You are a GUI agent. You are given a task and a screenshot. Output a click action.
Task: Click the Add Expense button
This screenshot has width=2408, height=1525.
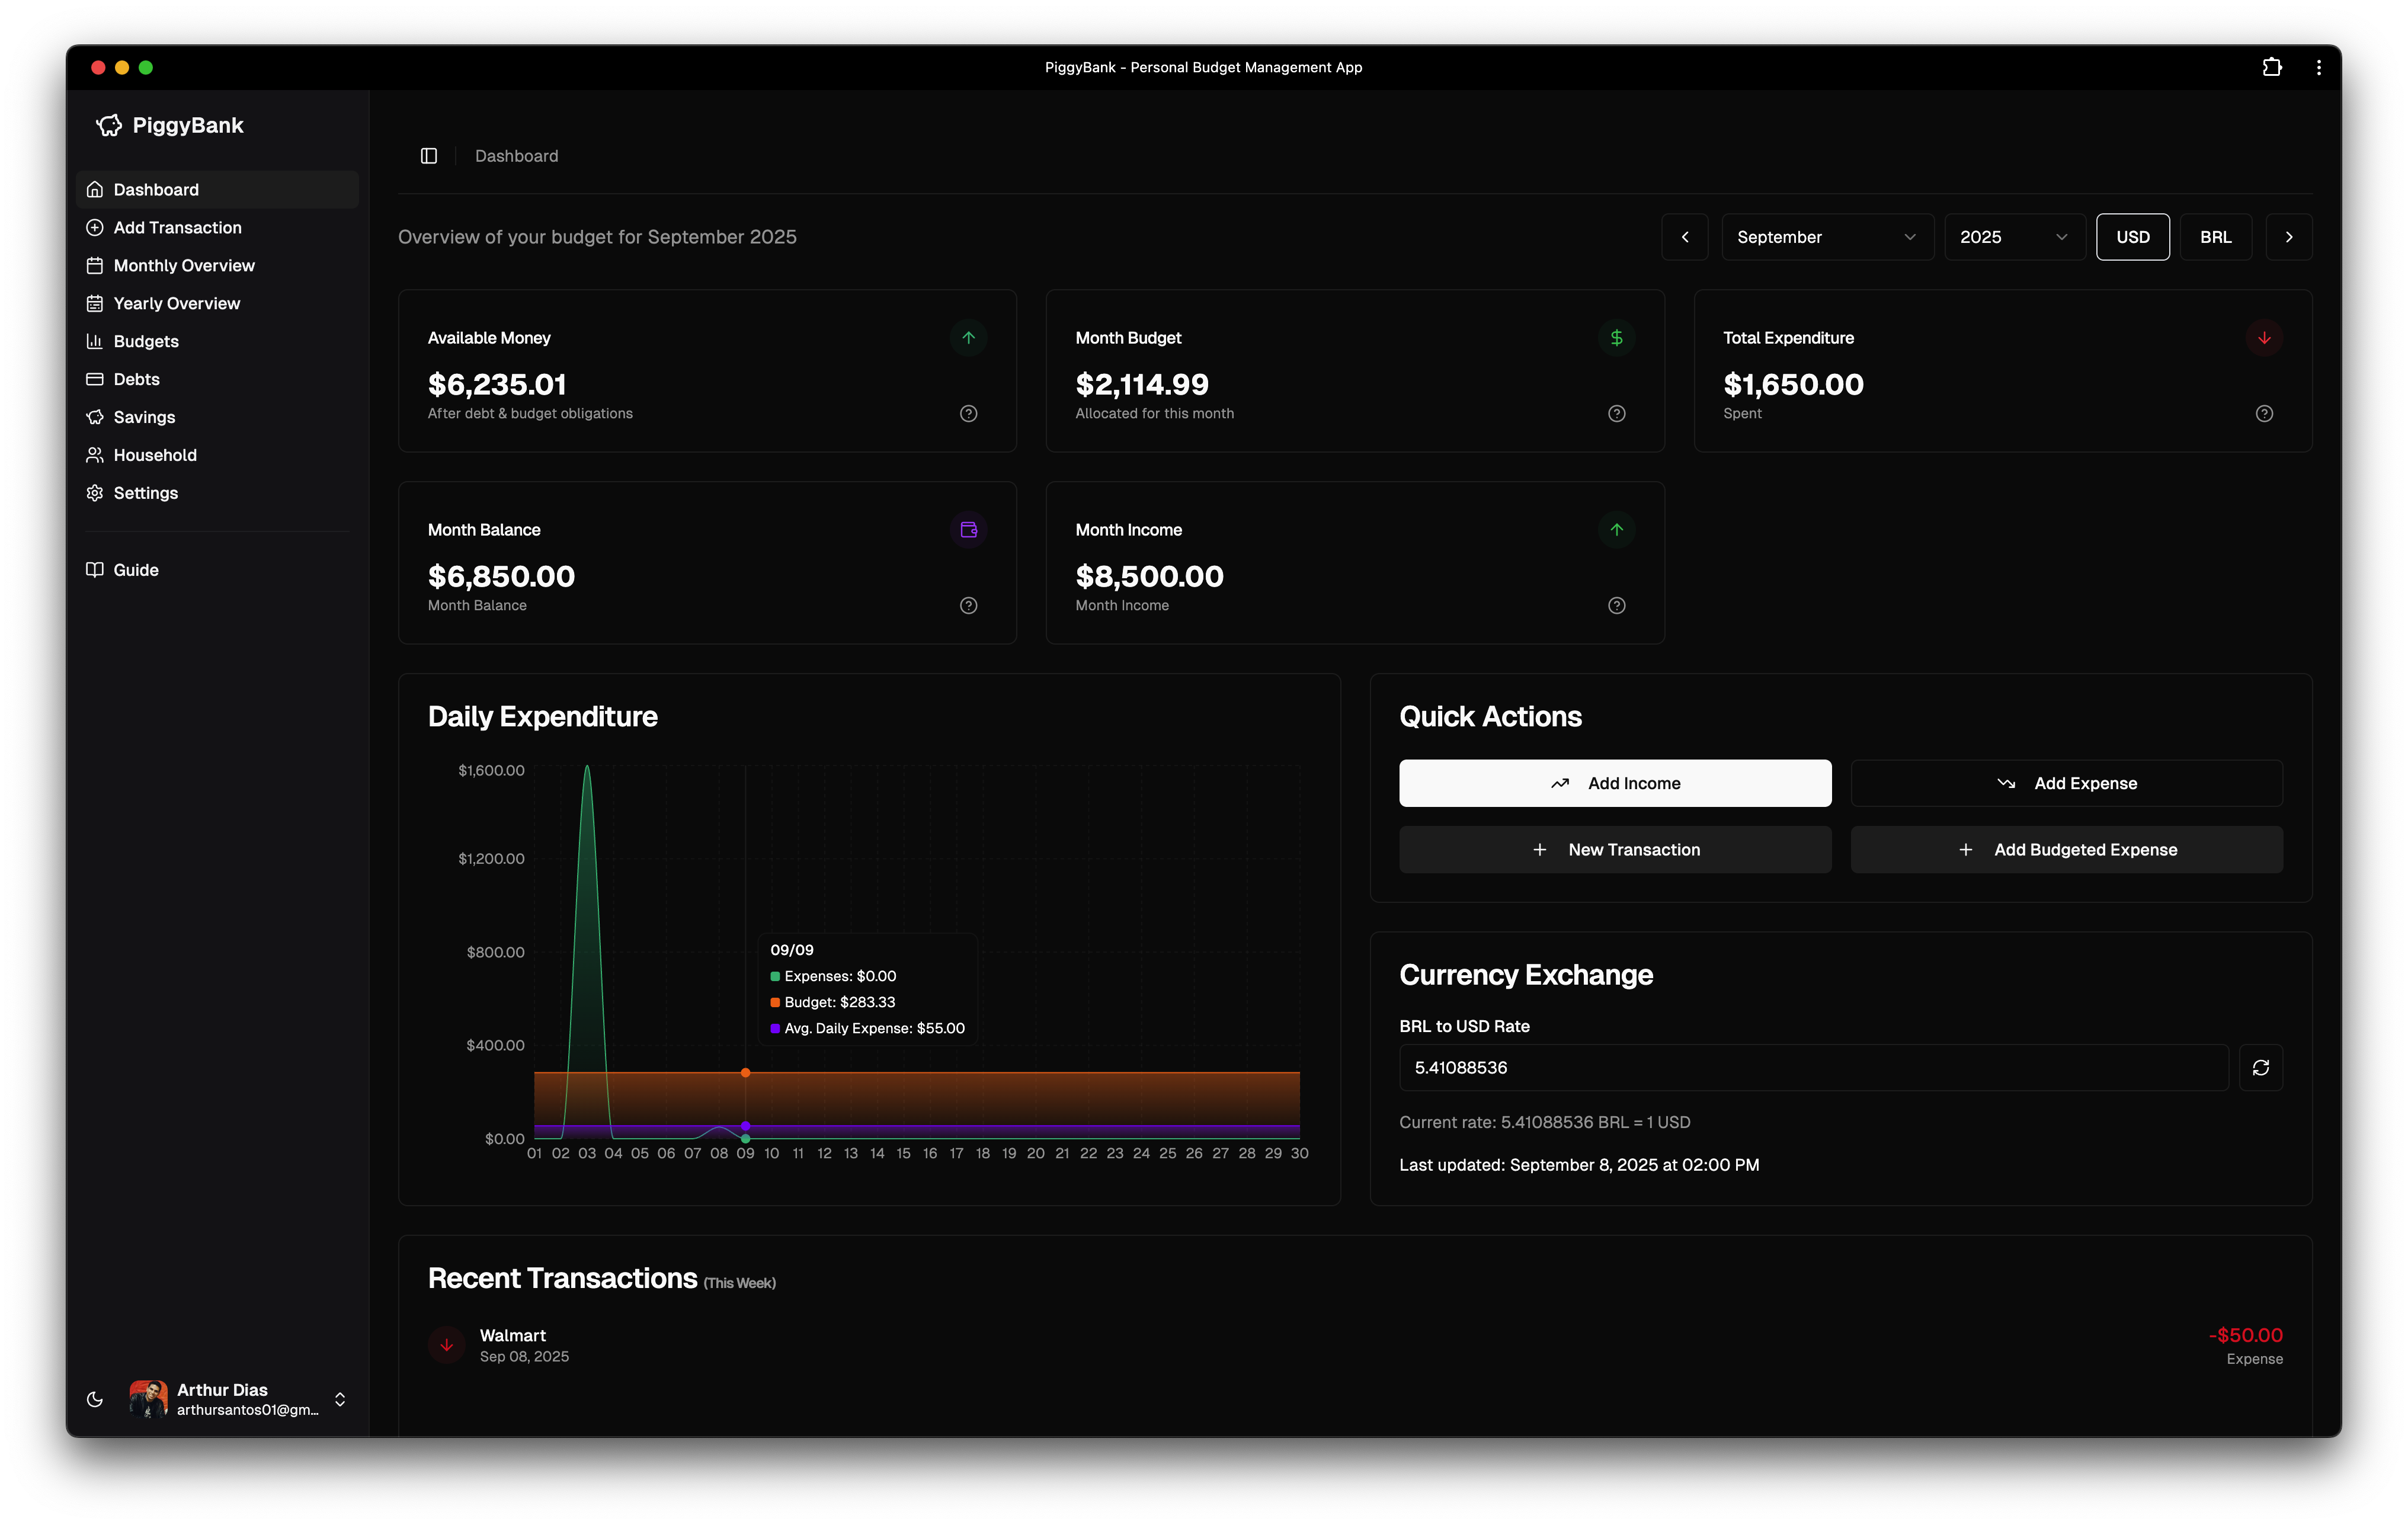[2066, 784]
